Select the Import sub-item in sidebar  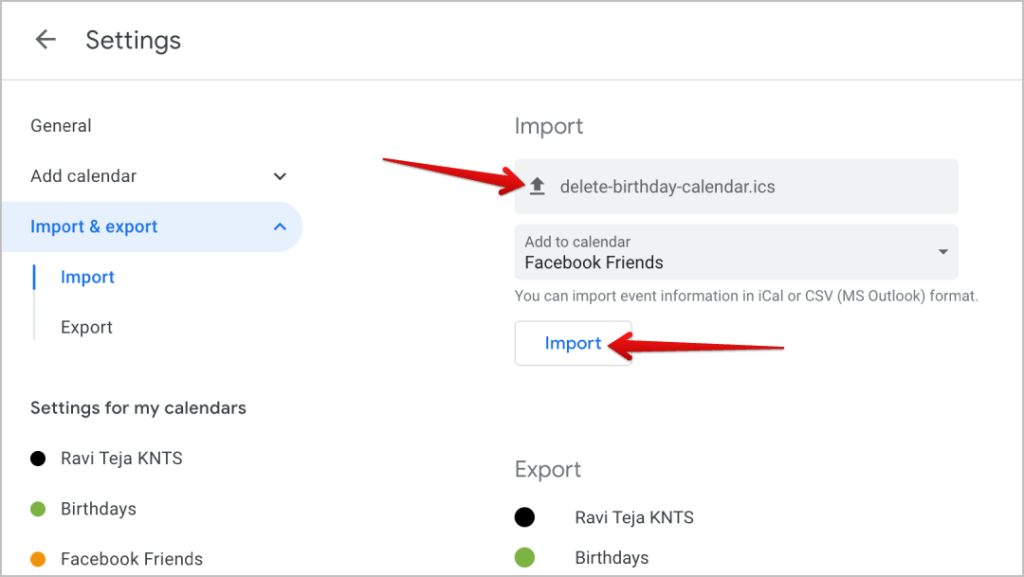(x=88, y=277)
